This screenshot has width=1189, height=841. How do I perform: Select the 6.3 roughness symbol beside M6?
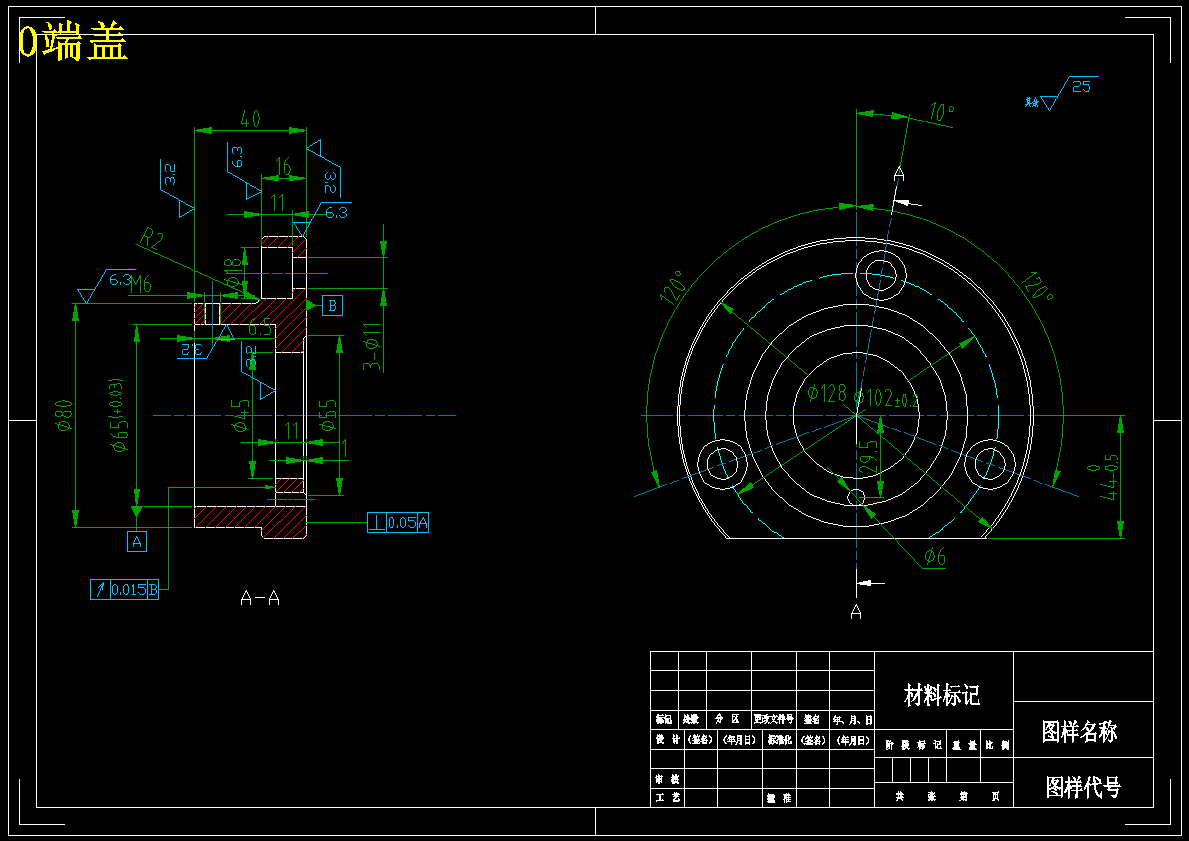[x=108, y=287]
